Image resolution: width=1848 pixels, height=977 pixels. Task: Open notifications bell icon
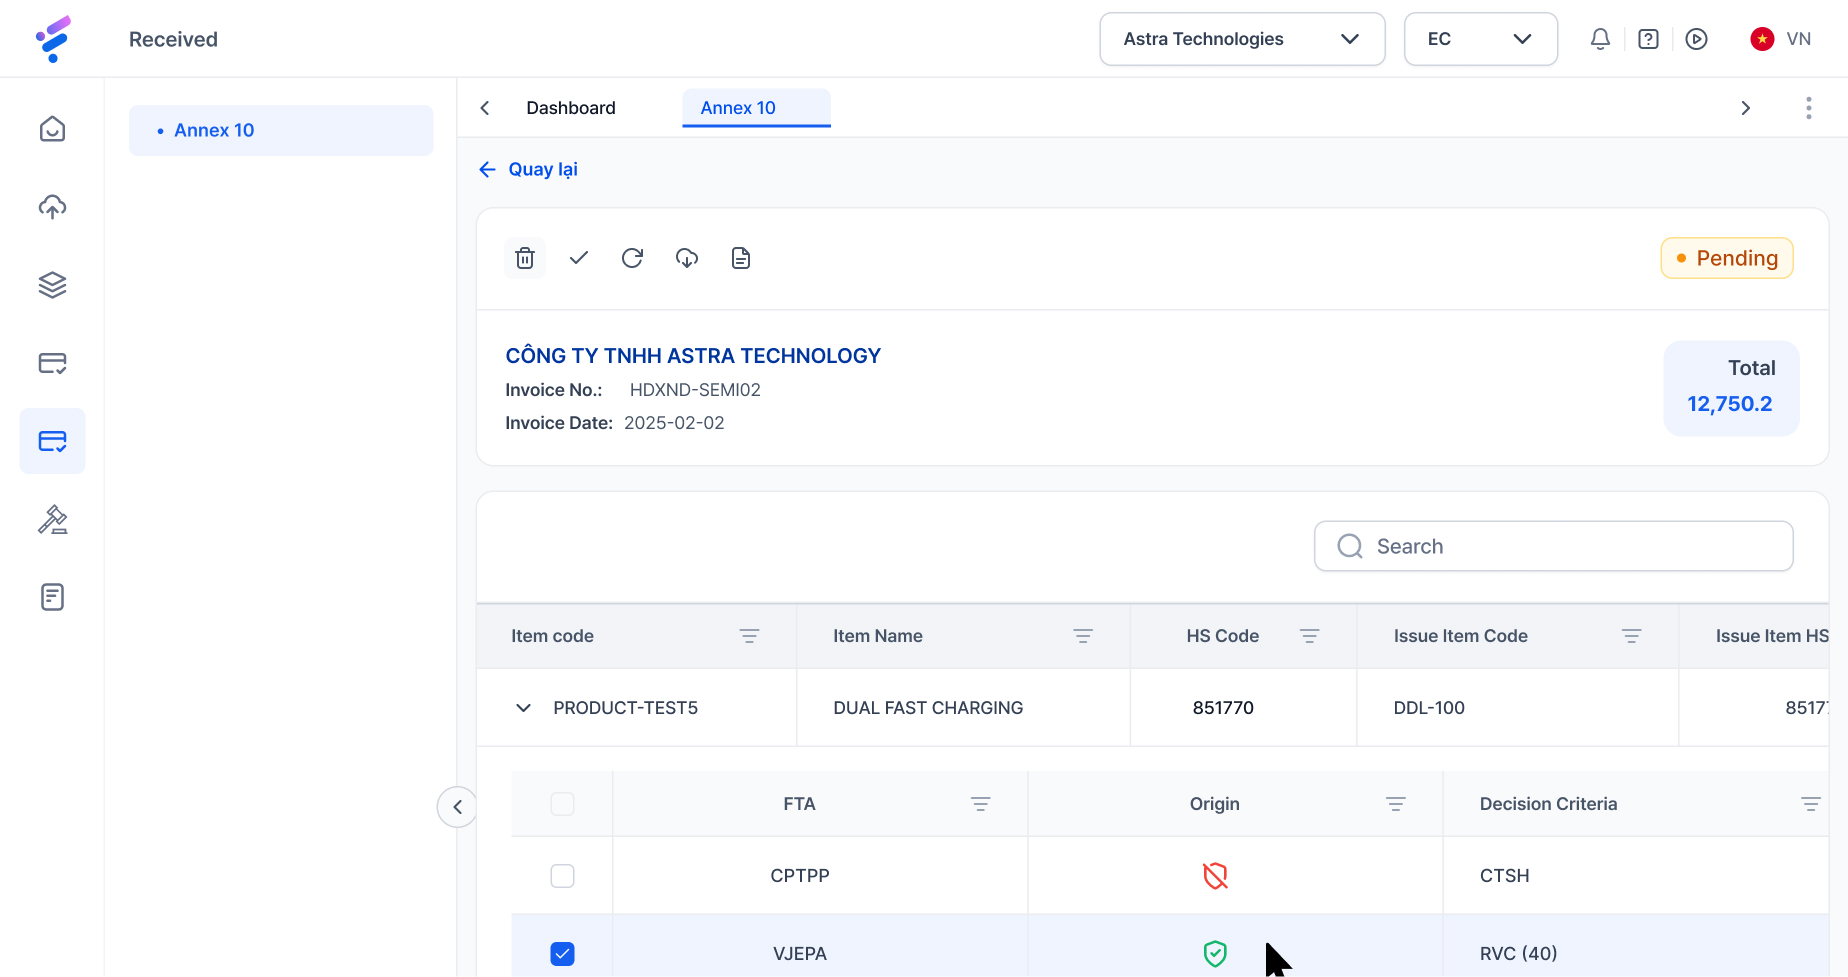pyautogui.click(x=1600, y=39)
